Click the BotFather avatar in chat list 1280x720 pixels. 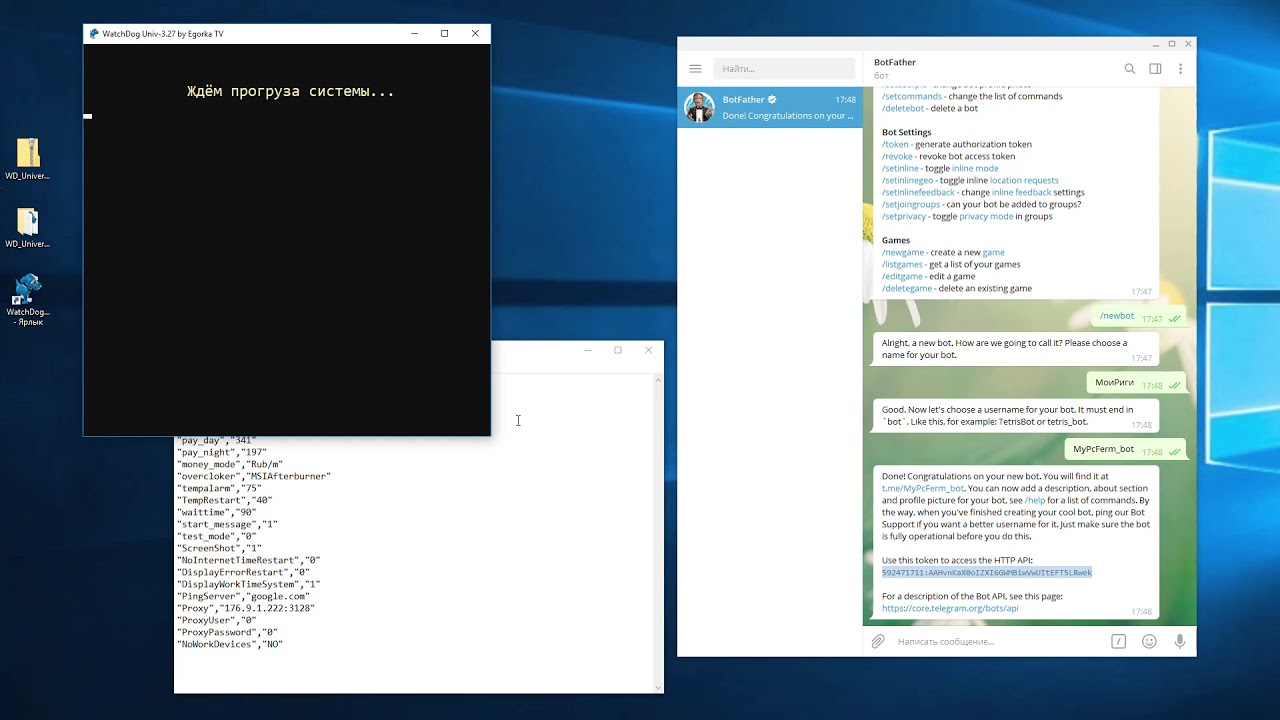click(x=699, y=107)
